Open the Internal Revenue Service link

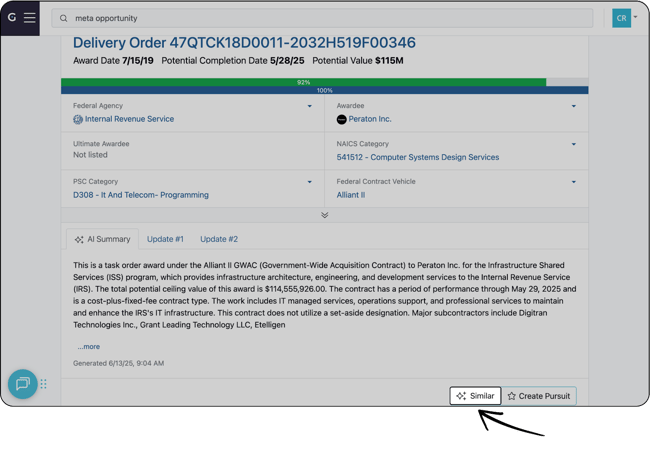(x=129, y=119)
